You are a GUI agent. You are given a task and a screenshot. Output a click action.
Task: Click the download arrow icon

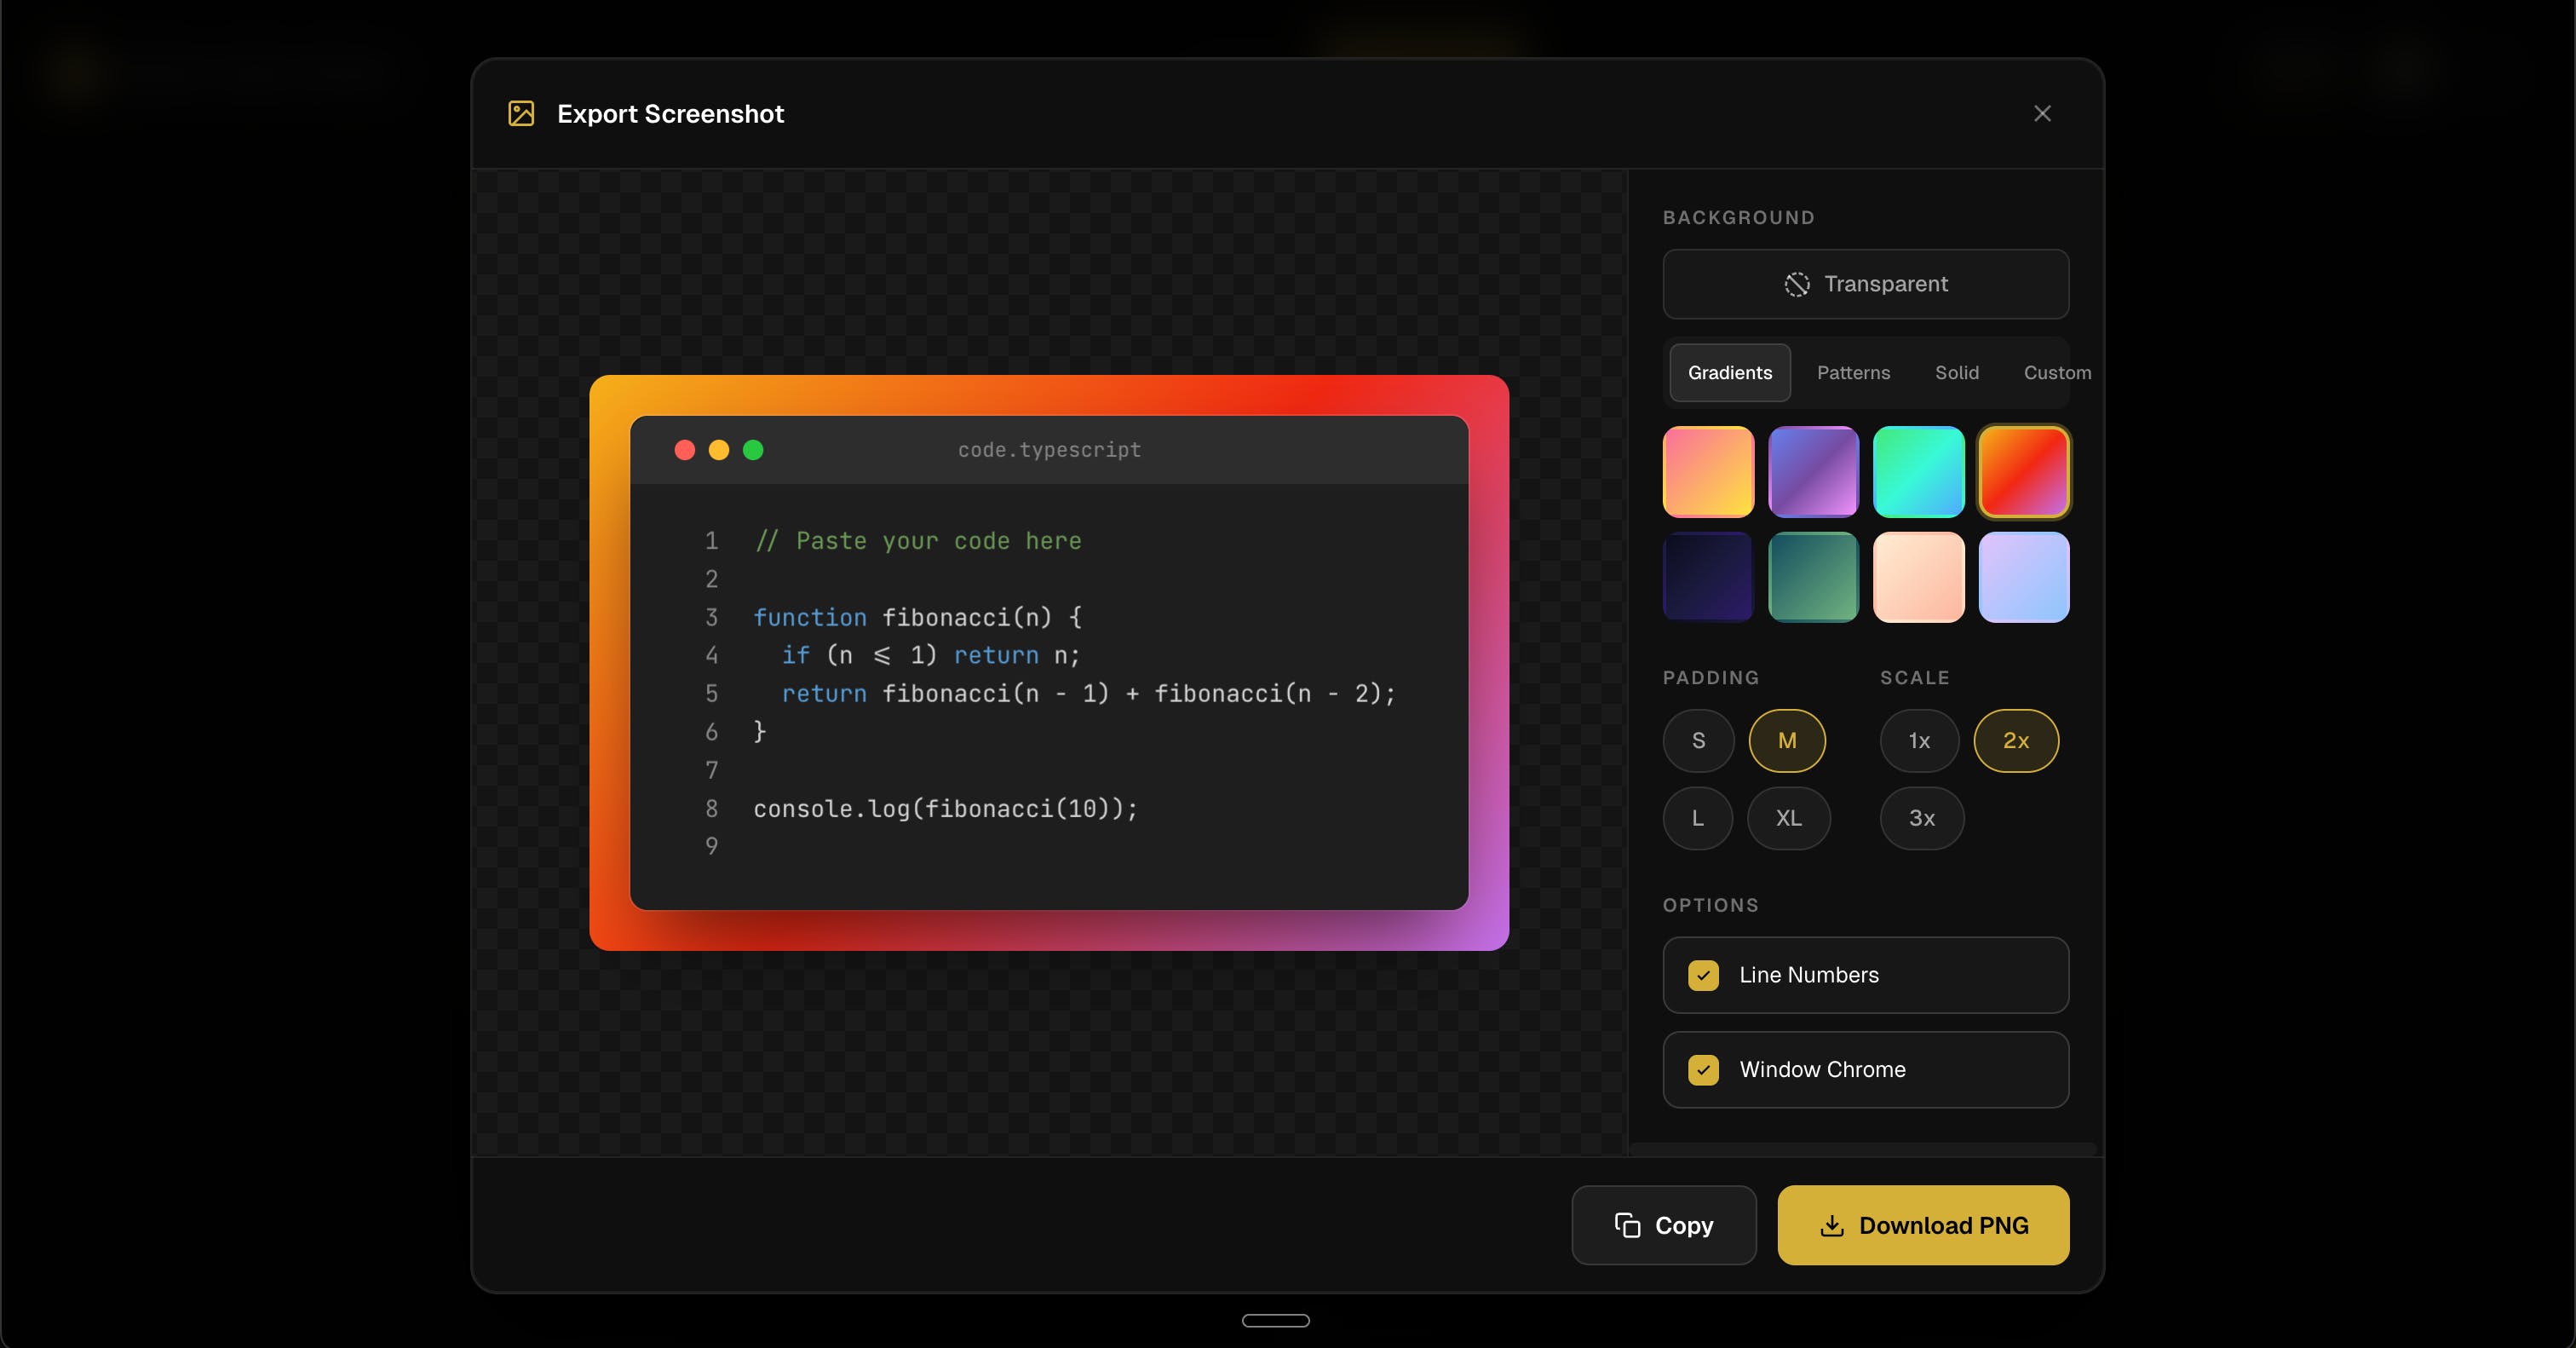tap(1832, 1225)
